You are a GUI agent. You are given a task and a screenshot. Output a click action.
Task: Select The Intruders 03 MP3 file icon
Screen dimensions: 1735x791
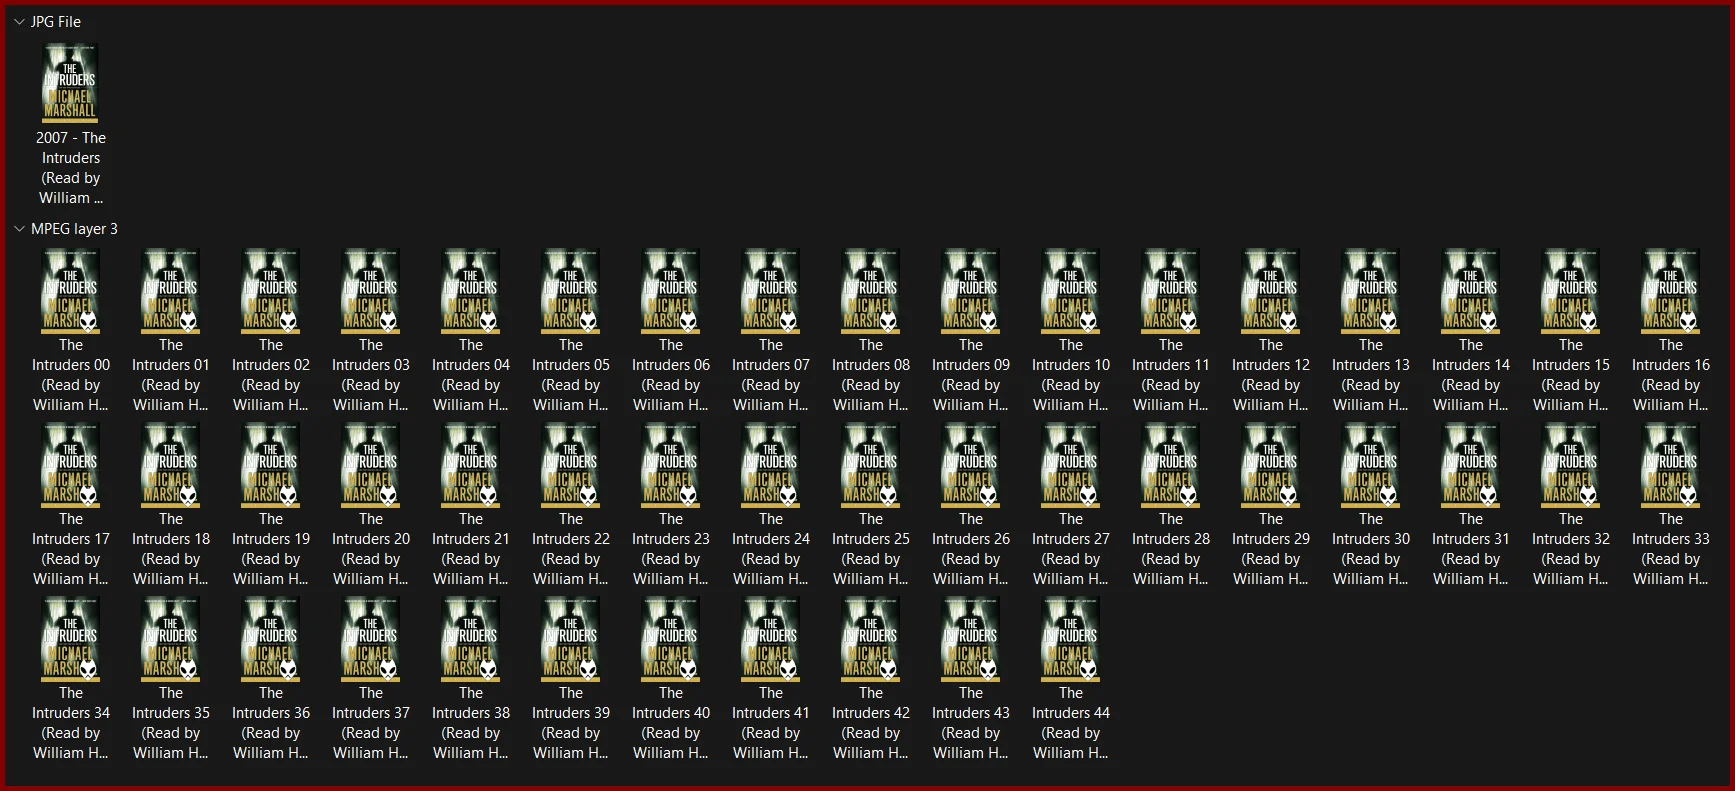coord(371,291)
